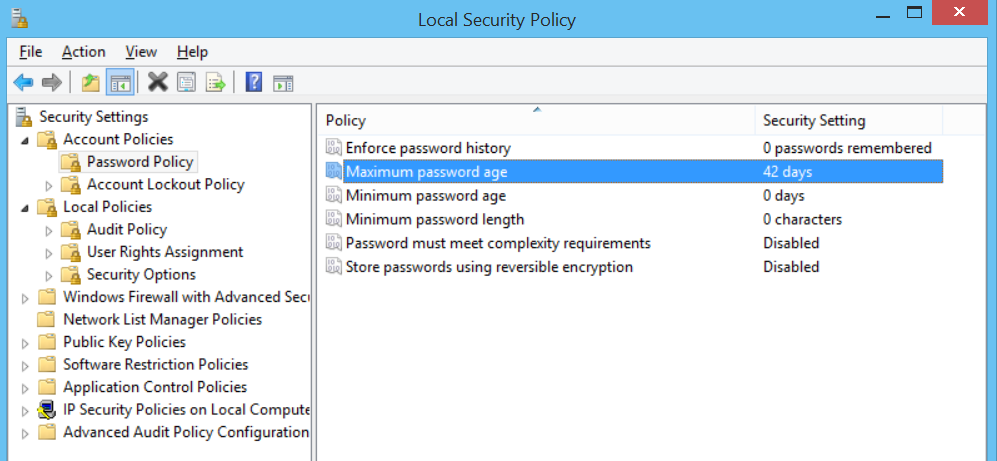Click the Export List toolbar icon
This screenshot has height=461, width=997.
click(215, 82)
